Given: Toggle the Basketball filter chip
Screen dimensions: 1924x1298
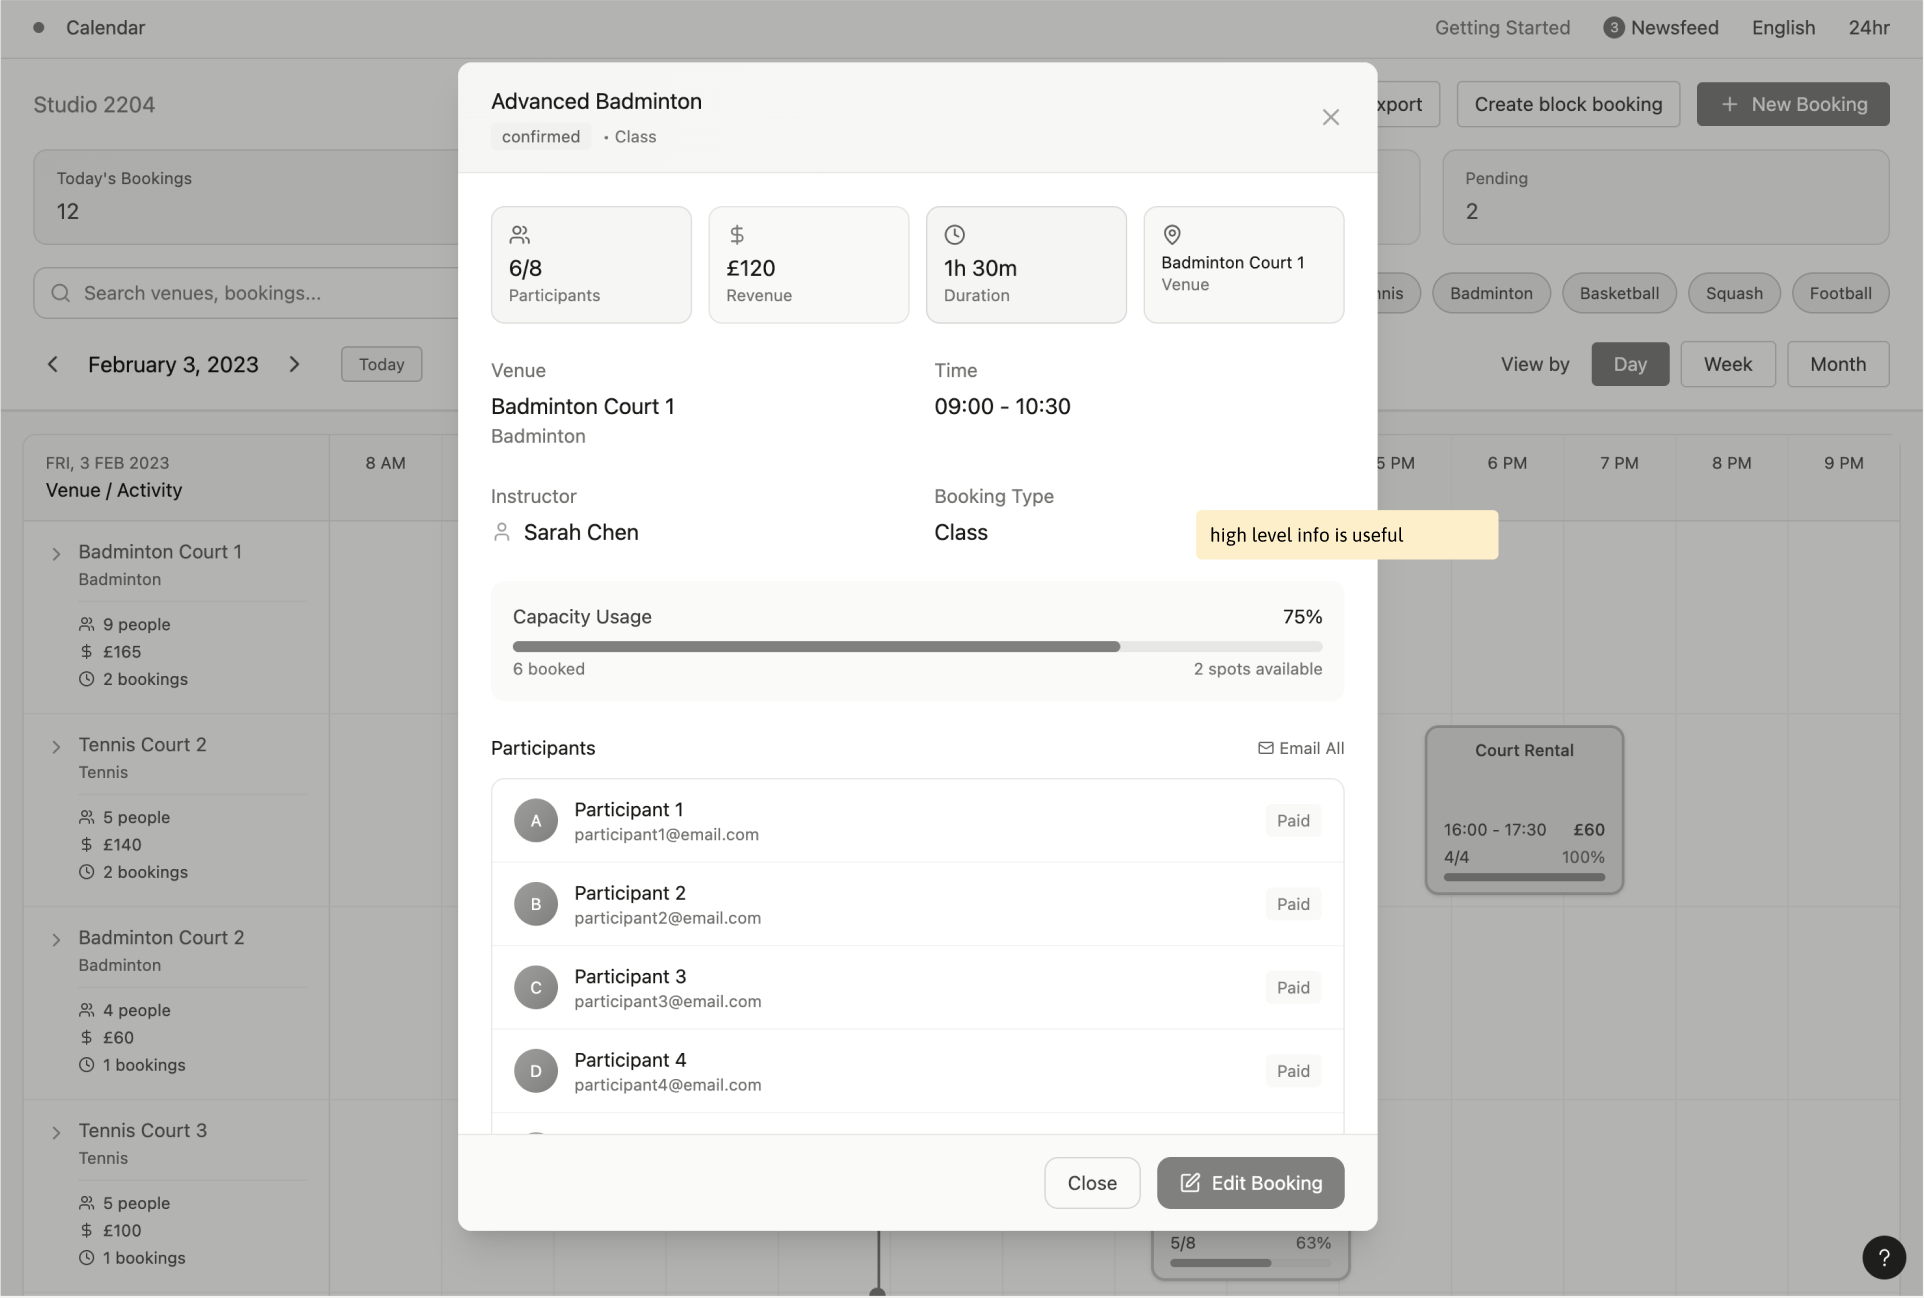Looking at the screenshot, I should click(1619, 293).
